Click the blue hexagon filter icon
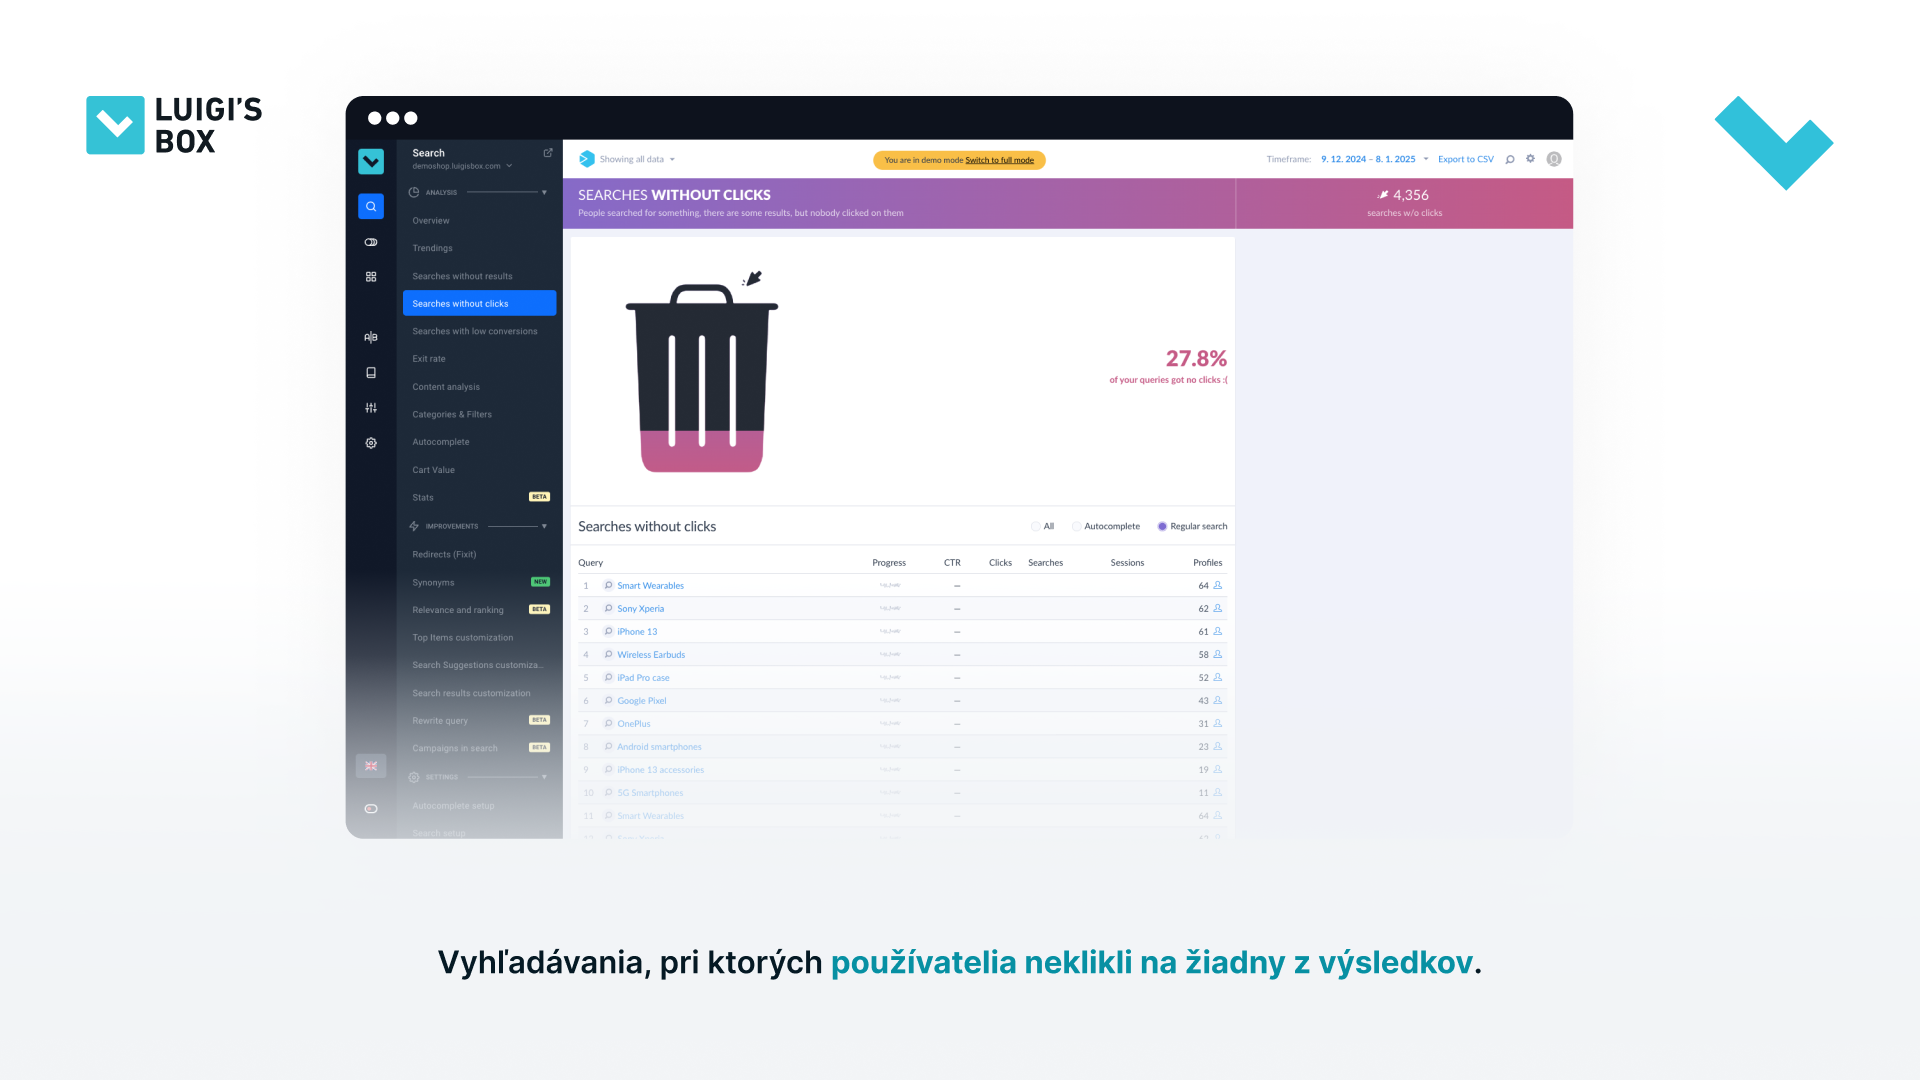The image size is (1920, 1080). pos(587,159)
